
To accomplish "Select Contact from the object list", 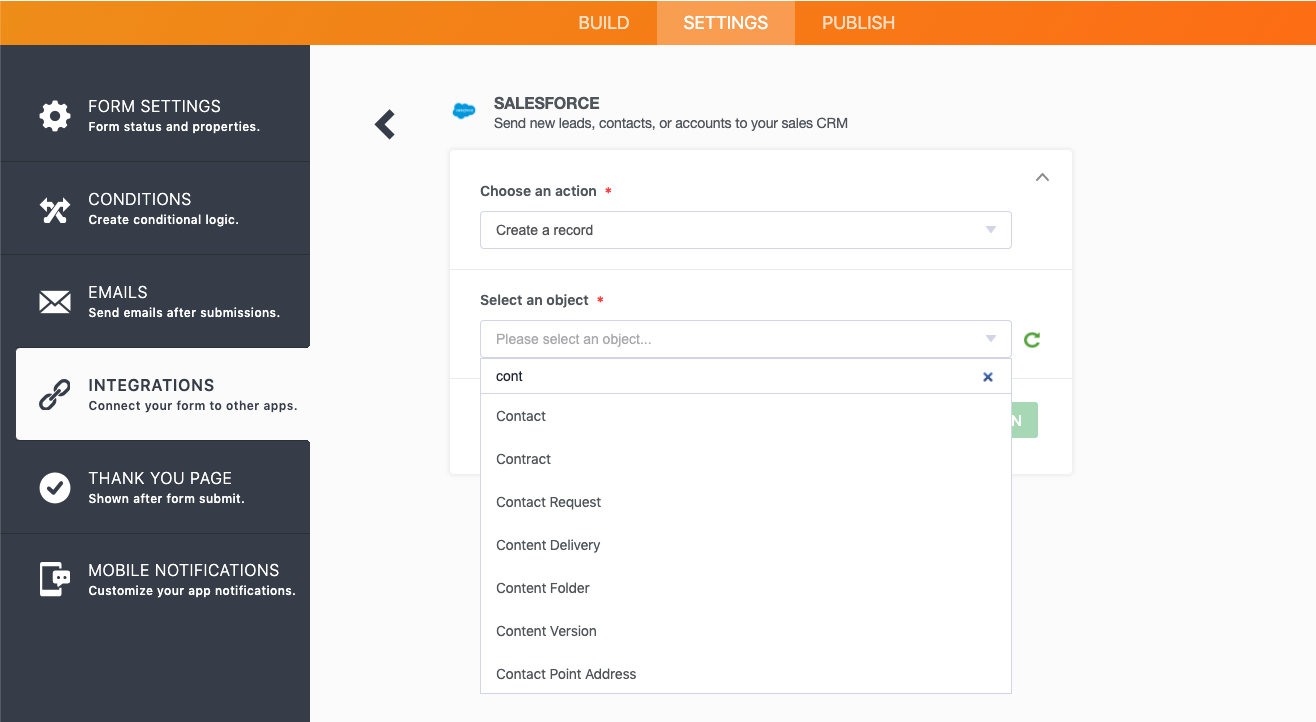I will point(521,416).
